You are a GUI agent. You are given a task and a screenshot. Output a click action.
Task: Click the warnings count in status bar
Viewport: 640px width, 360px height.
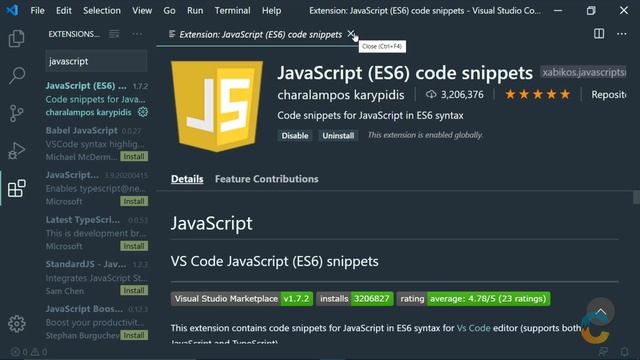pos(39,352)
